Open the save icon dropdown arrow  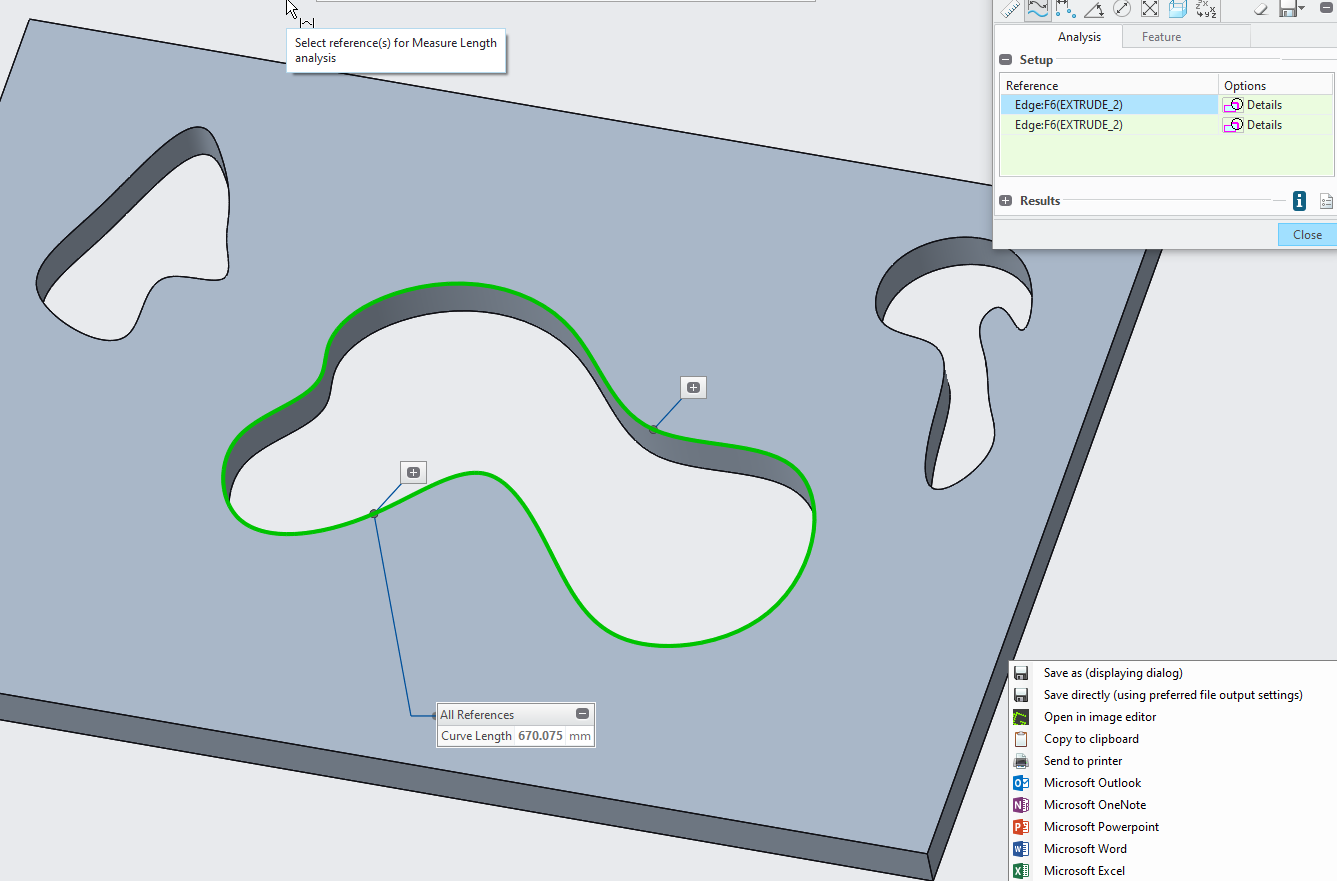pos(1301,10)
